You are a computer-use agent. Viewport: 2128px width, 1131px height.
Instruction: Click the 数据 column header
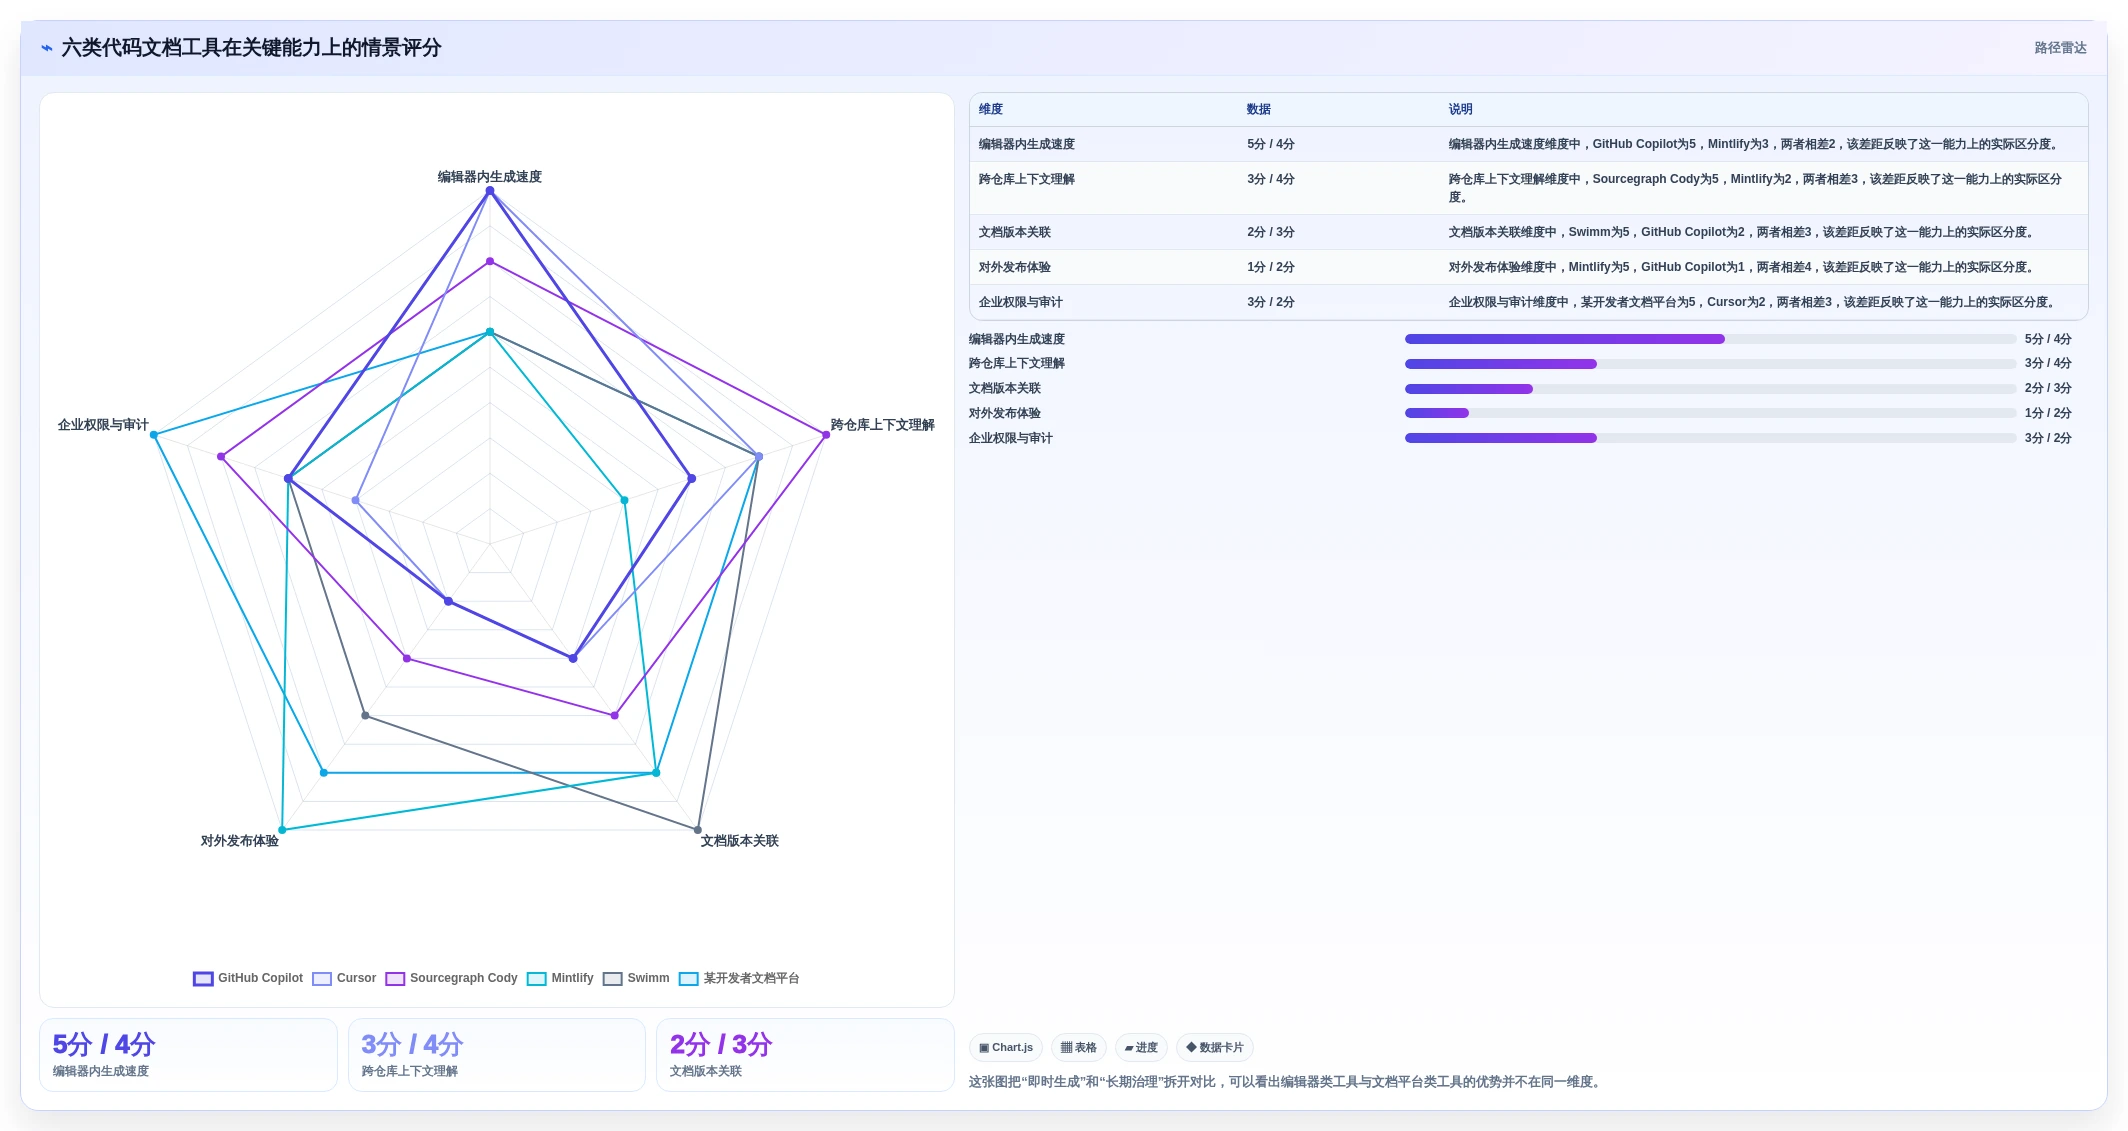(1258, 109)
